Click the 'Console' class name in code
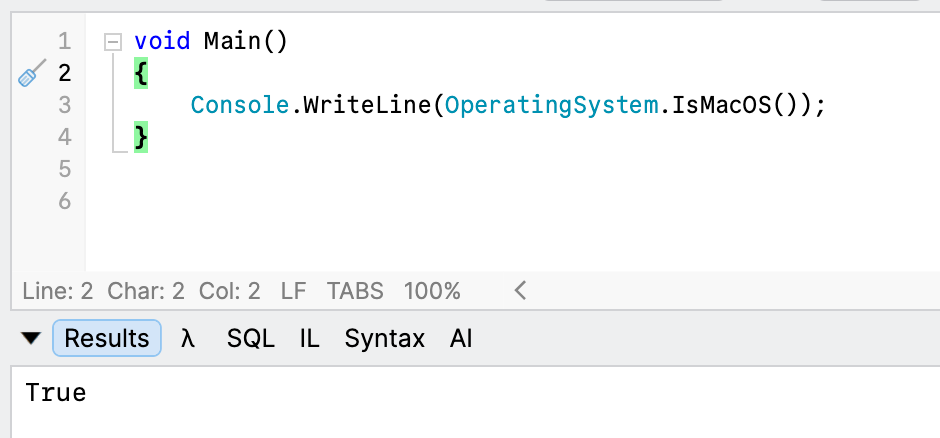This screenshot has height=438, width=940. tap(240, 105)
